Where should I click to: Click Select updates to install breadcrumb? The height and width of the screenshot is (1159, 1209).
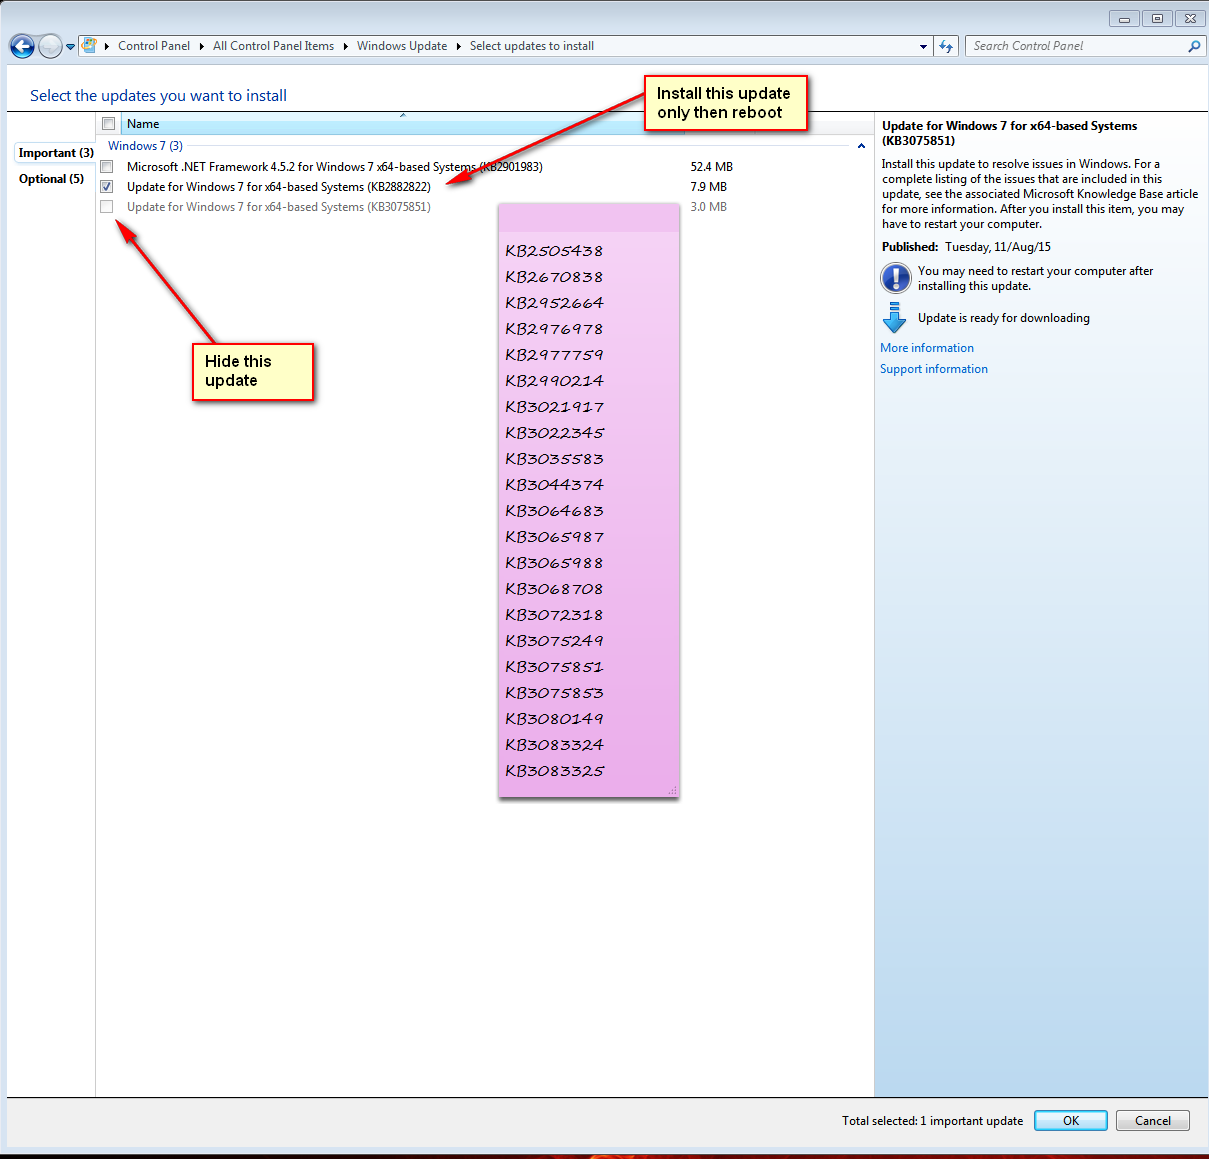click(x=532, y=46)
